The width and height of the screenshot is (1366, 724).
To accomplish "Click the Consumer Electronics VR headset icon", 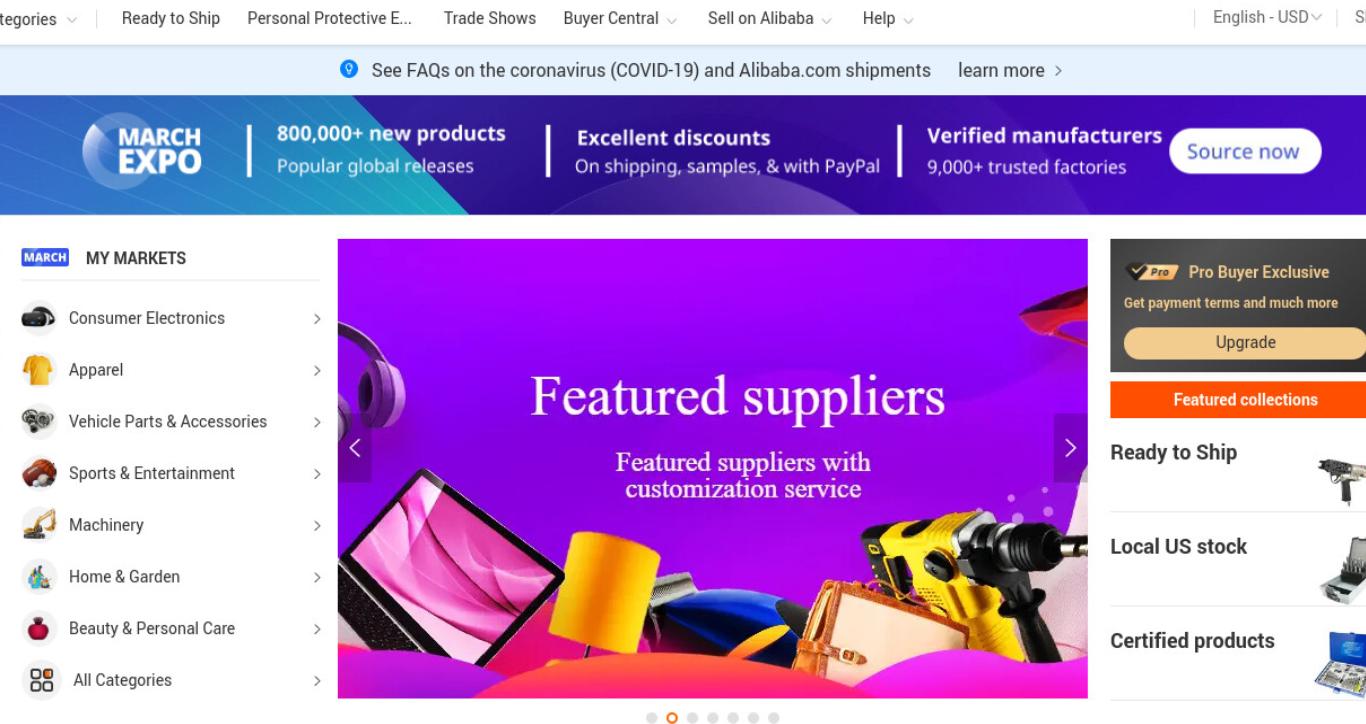I will coord(38,318).
